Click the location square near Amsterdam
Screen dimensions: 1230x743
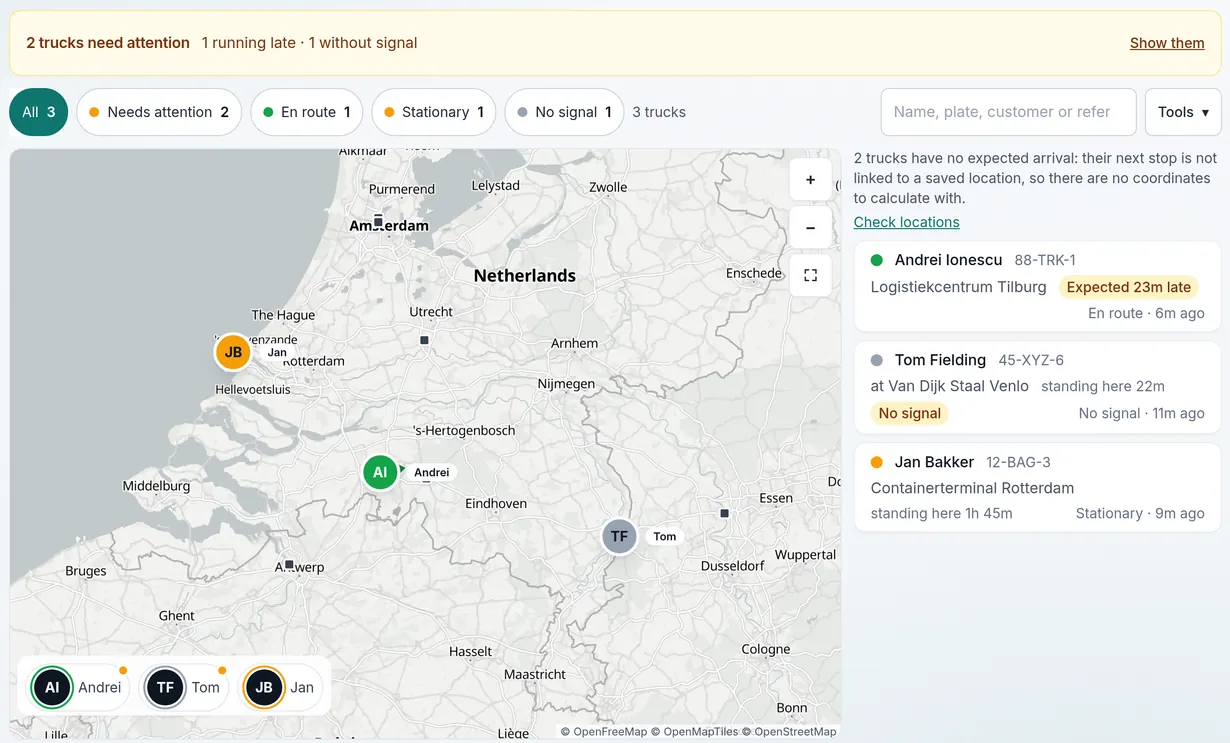point(378,220)
